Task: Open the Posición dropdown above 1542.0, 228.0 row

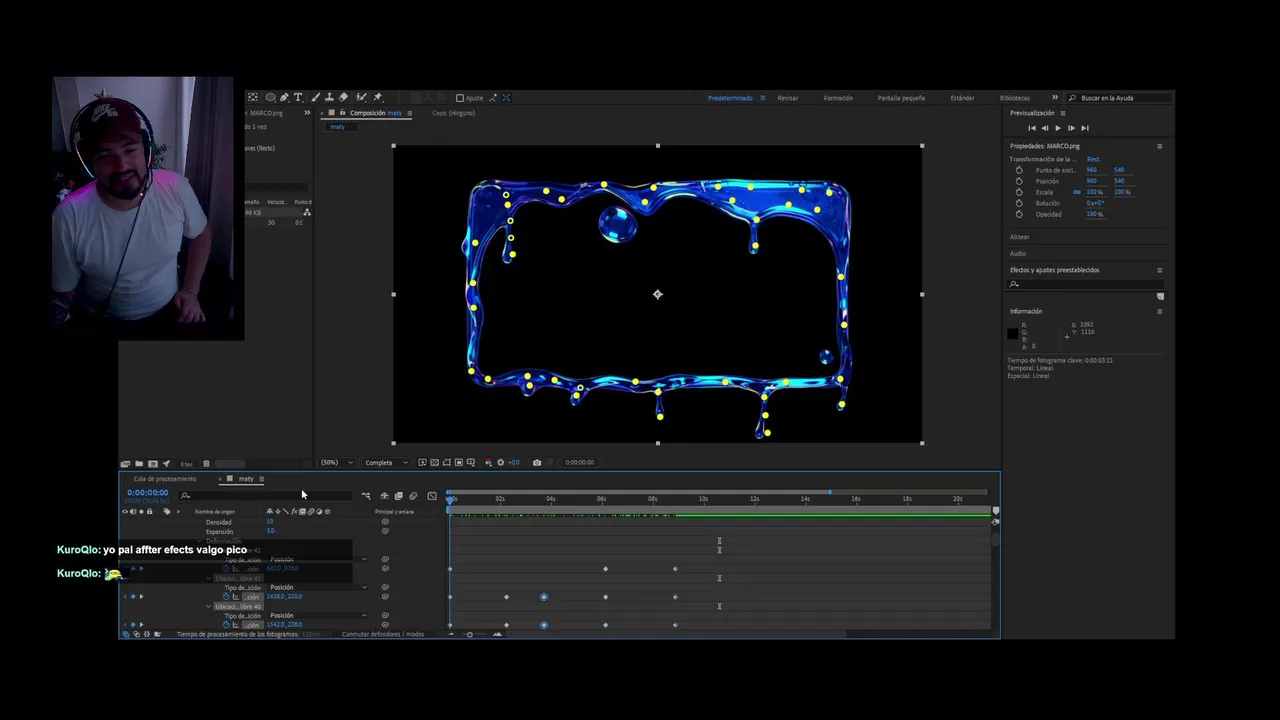Action: pos(317,615)
